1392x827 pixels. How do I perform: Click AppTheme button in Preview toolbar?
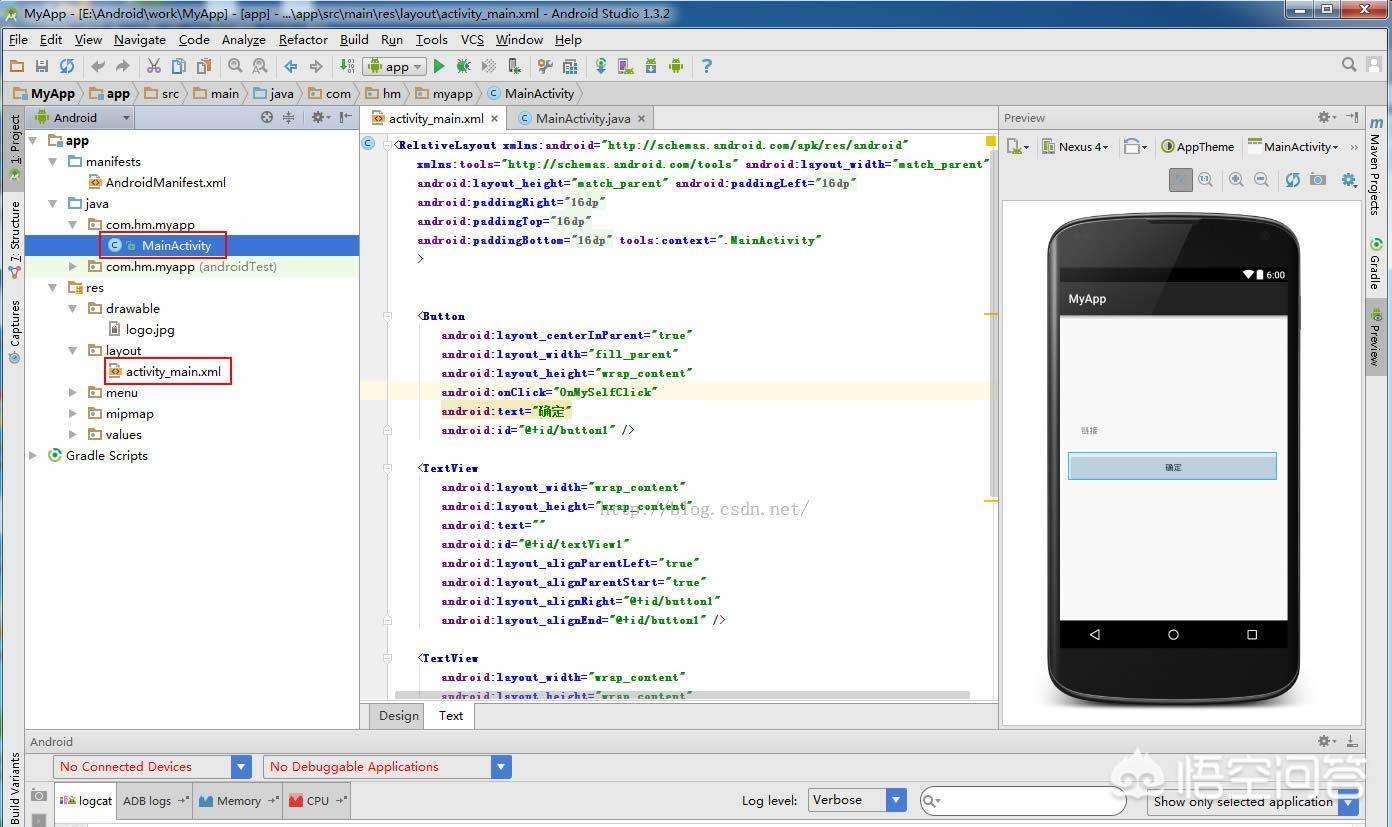coord(1197,146)
